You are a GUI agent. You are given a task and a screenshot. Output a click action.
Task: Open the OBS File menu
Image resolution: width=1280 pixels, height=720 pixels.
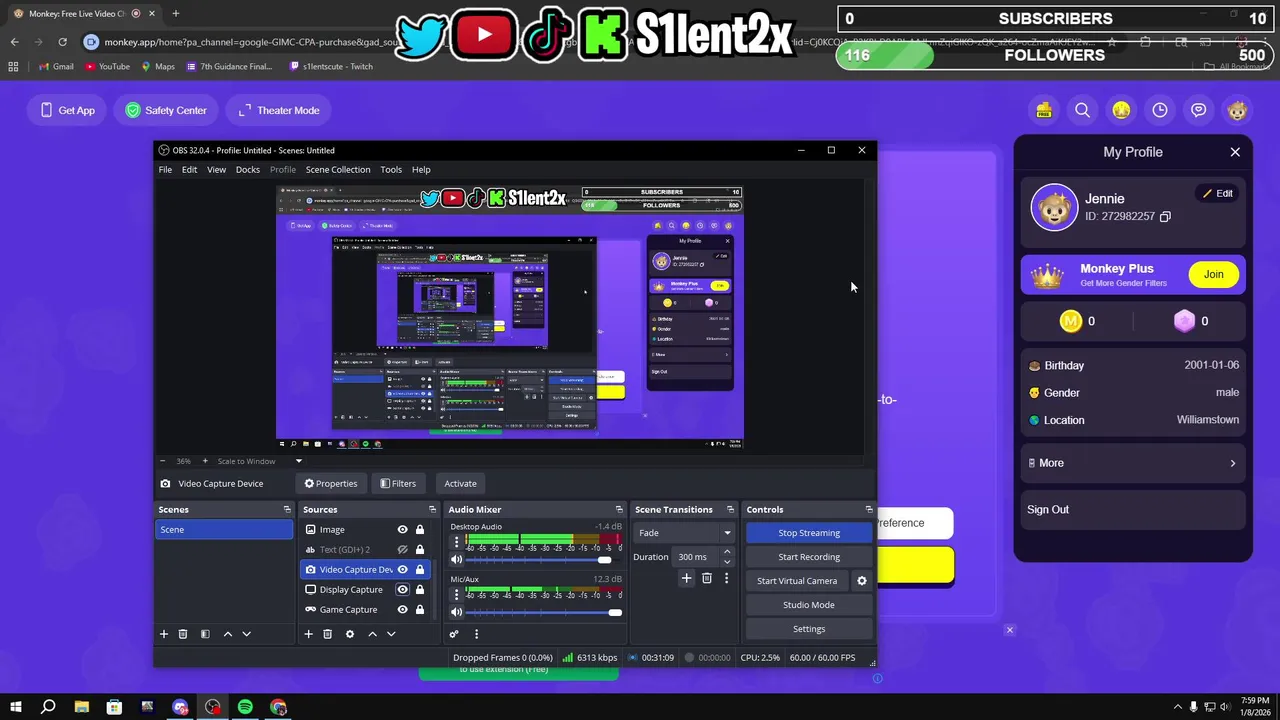[165, 170]
